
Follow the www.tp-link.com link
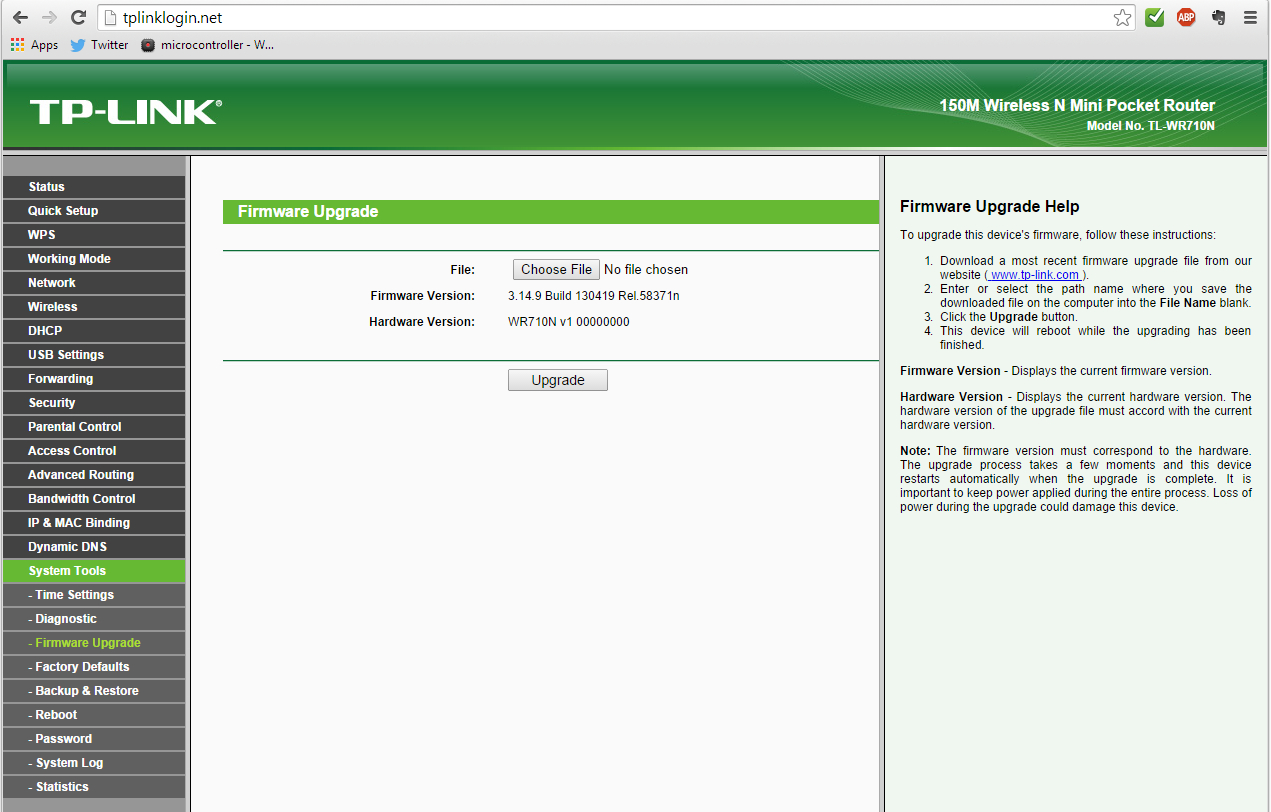point(1035,275)
